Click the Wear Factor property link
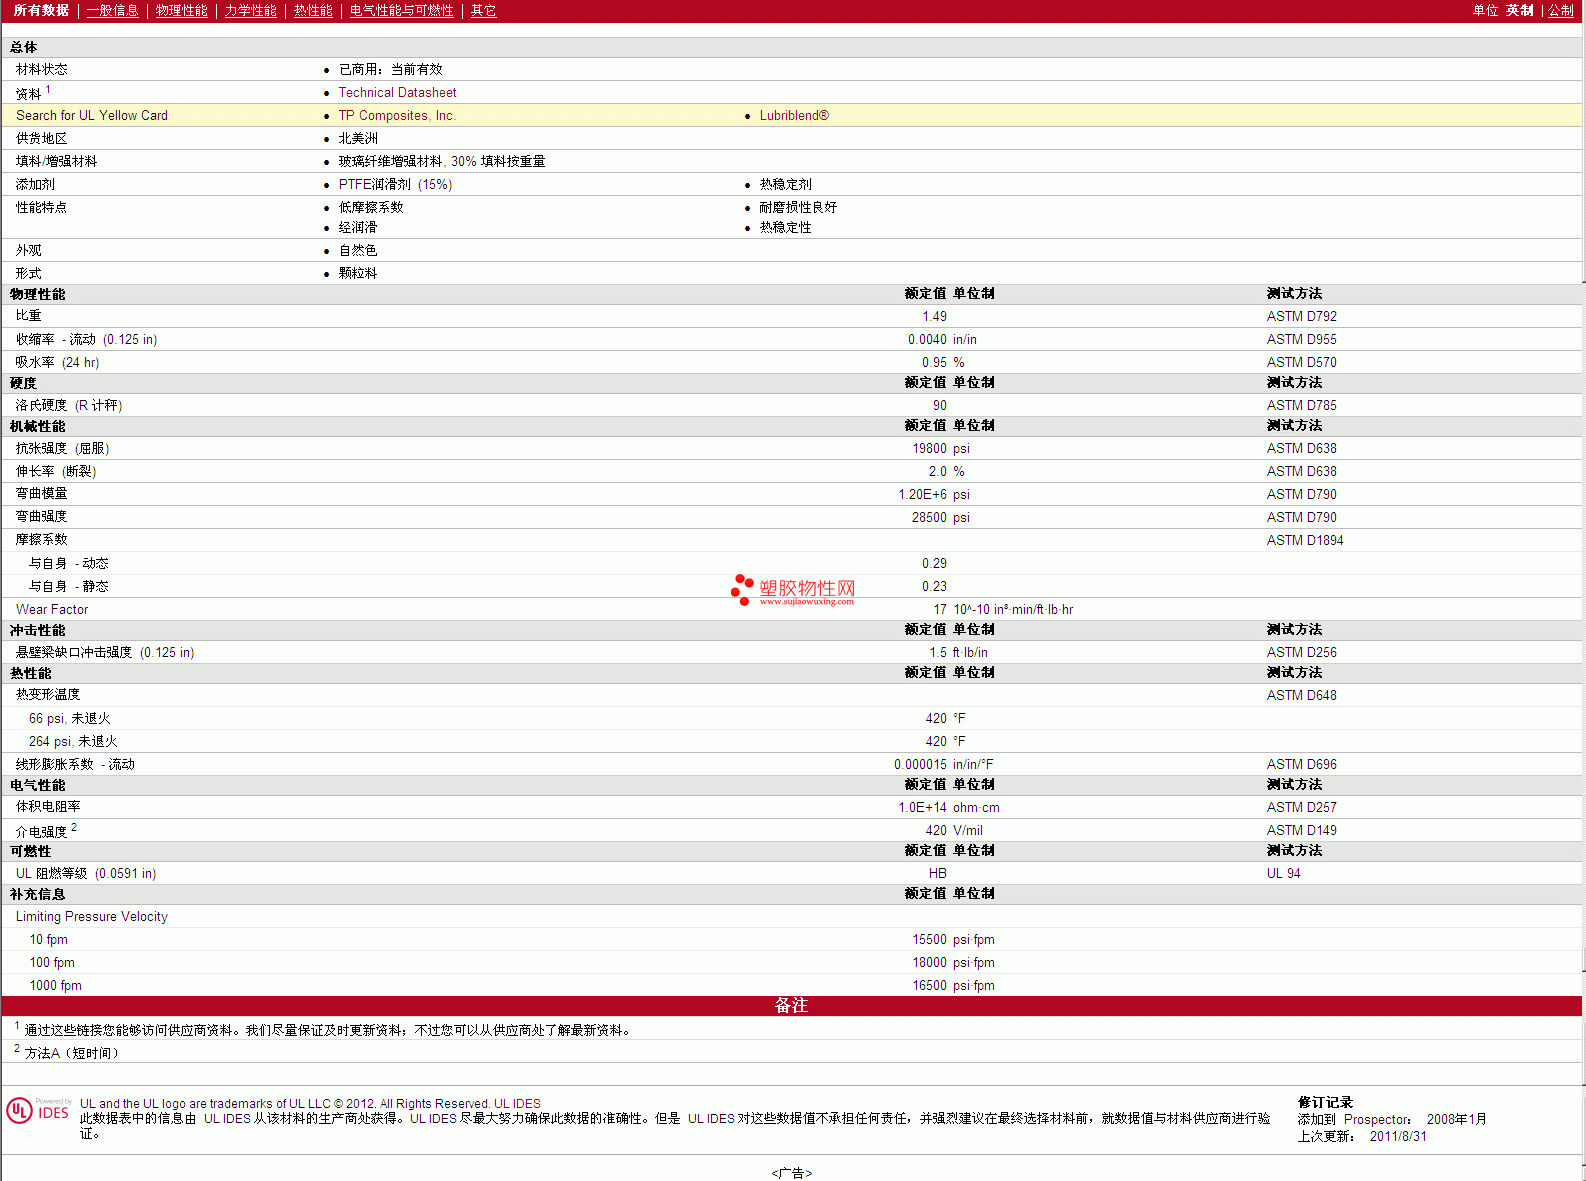Image resolution: width=1586 pixels, height=1181 pixels. [52, 610]
